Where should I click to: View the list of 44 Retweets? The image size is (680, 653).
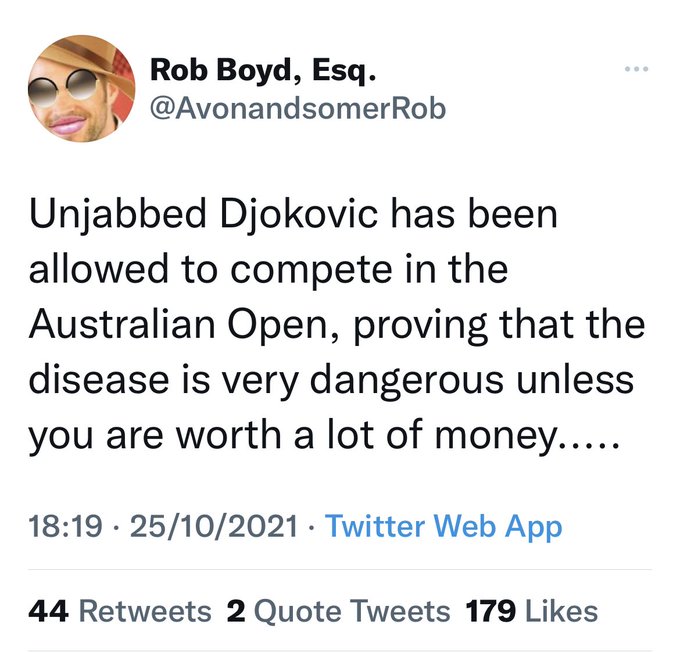point(120,610)
